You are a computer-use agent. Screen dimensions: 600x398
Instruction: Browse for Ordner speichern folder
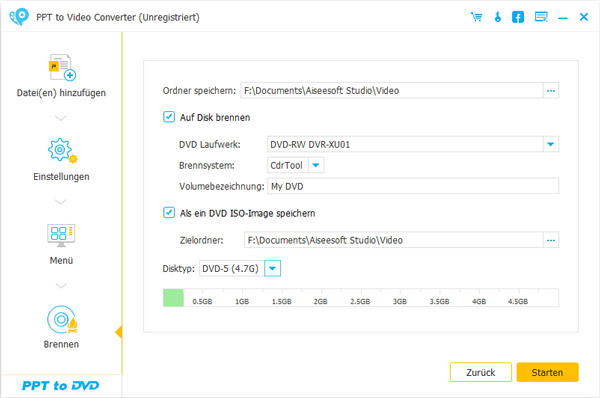click(551, 91)
